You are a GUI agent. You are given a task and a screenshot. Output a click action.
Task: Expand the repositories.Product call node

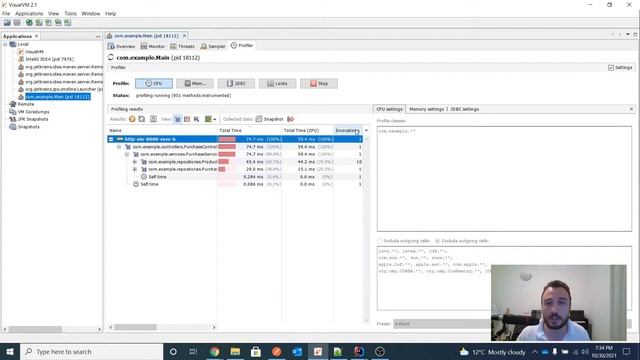tap(135, 162)
